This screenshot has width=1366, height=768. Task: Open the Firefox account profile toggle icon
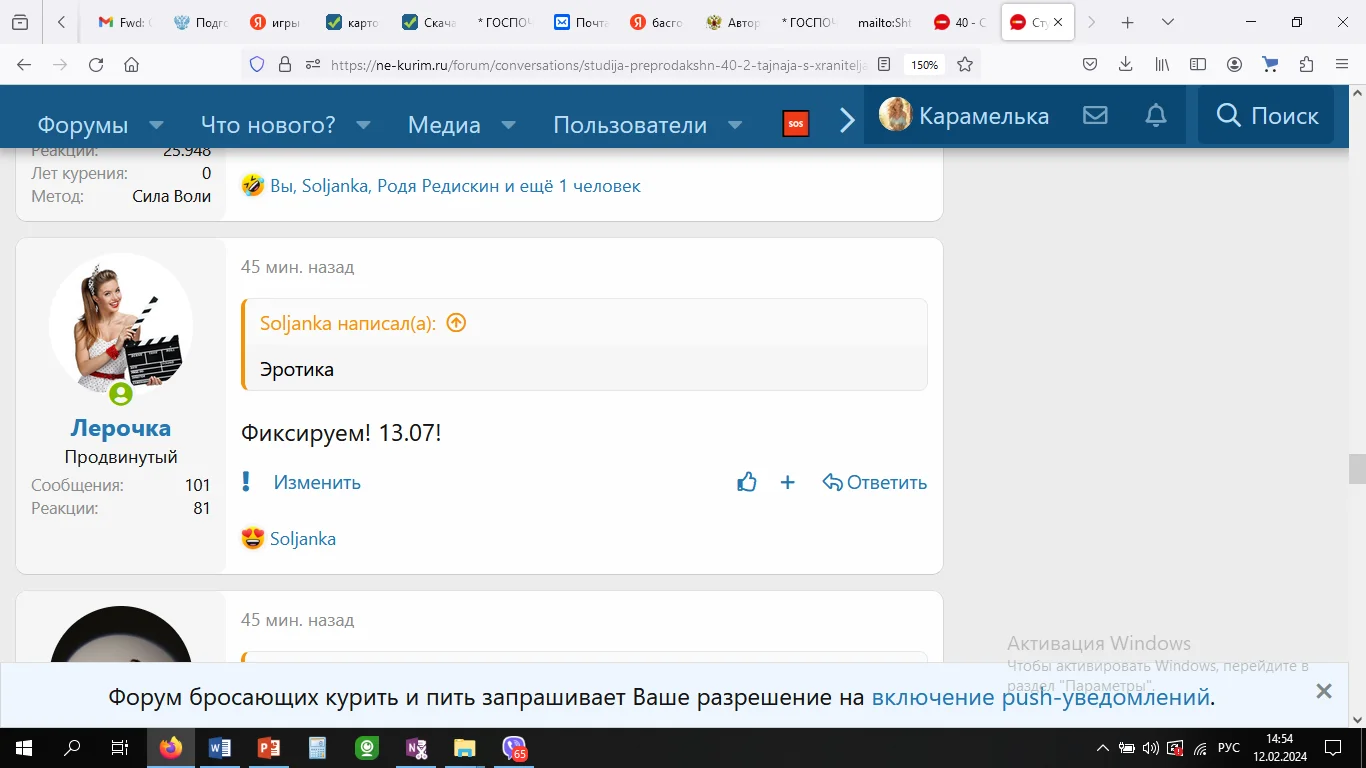[x=1234, y=64]
